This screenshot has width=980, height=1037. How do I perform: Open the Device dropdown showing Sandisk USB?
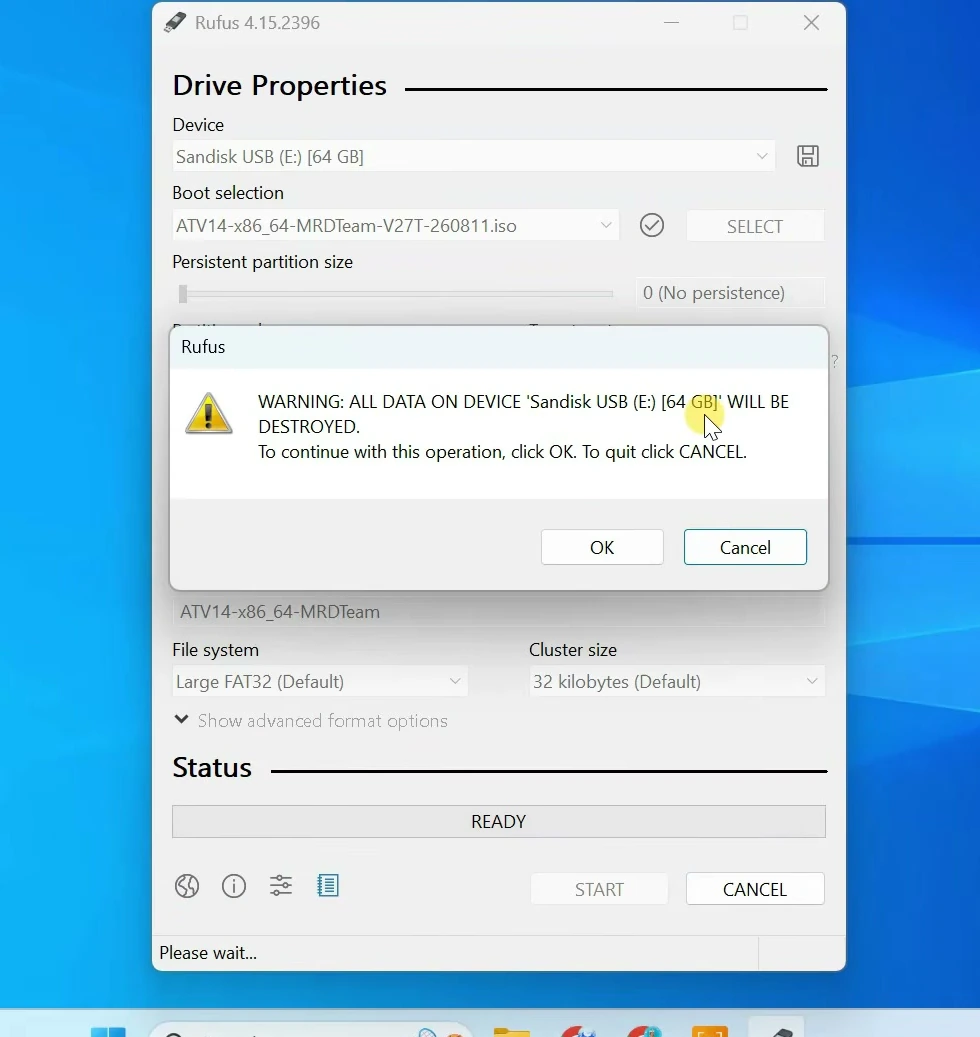click(x=473, y=157)
